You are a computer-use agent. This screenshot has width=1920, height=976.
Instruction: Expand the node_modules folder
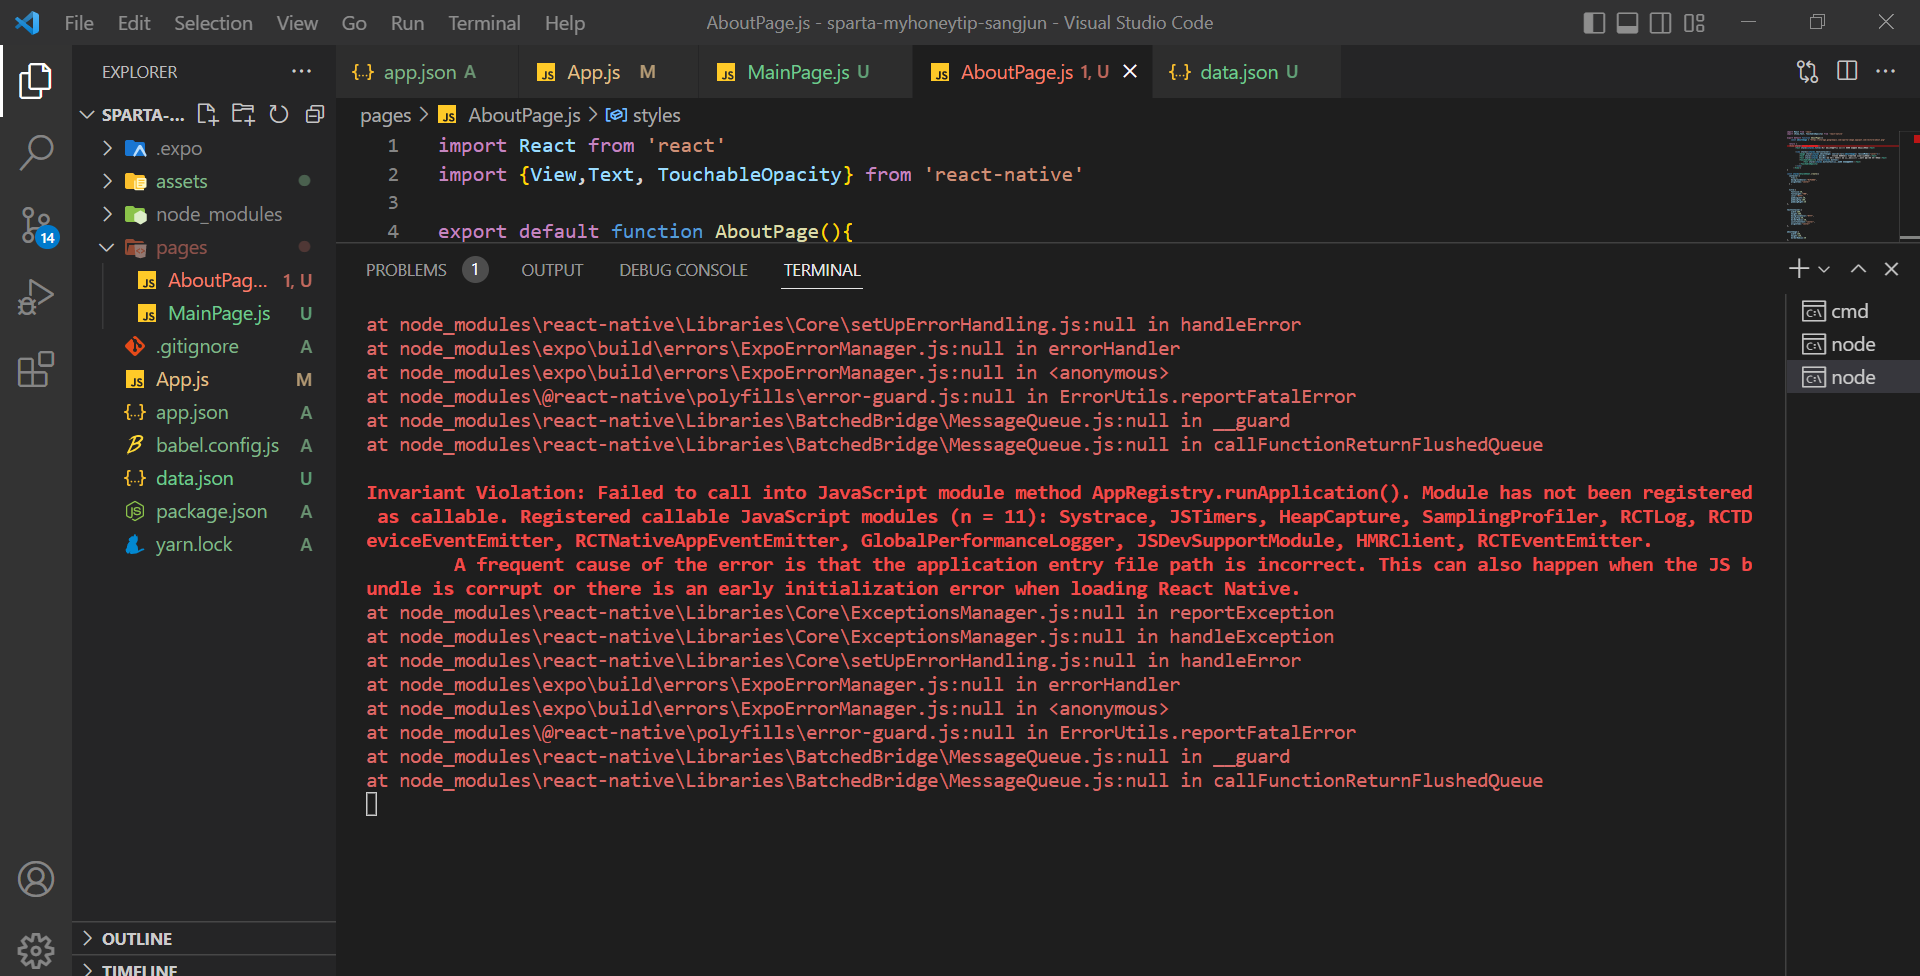point(108,215)
